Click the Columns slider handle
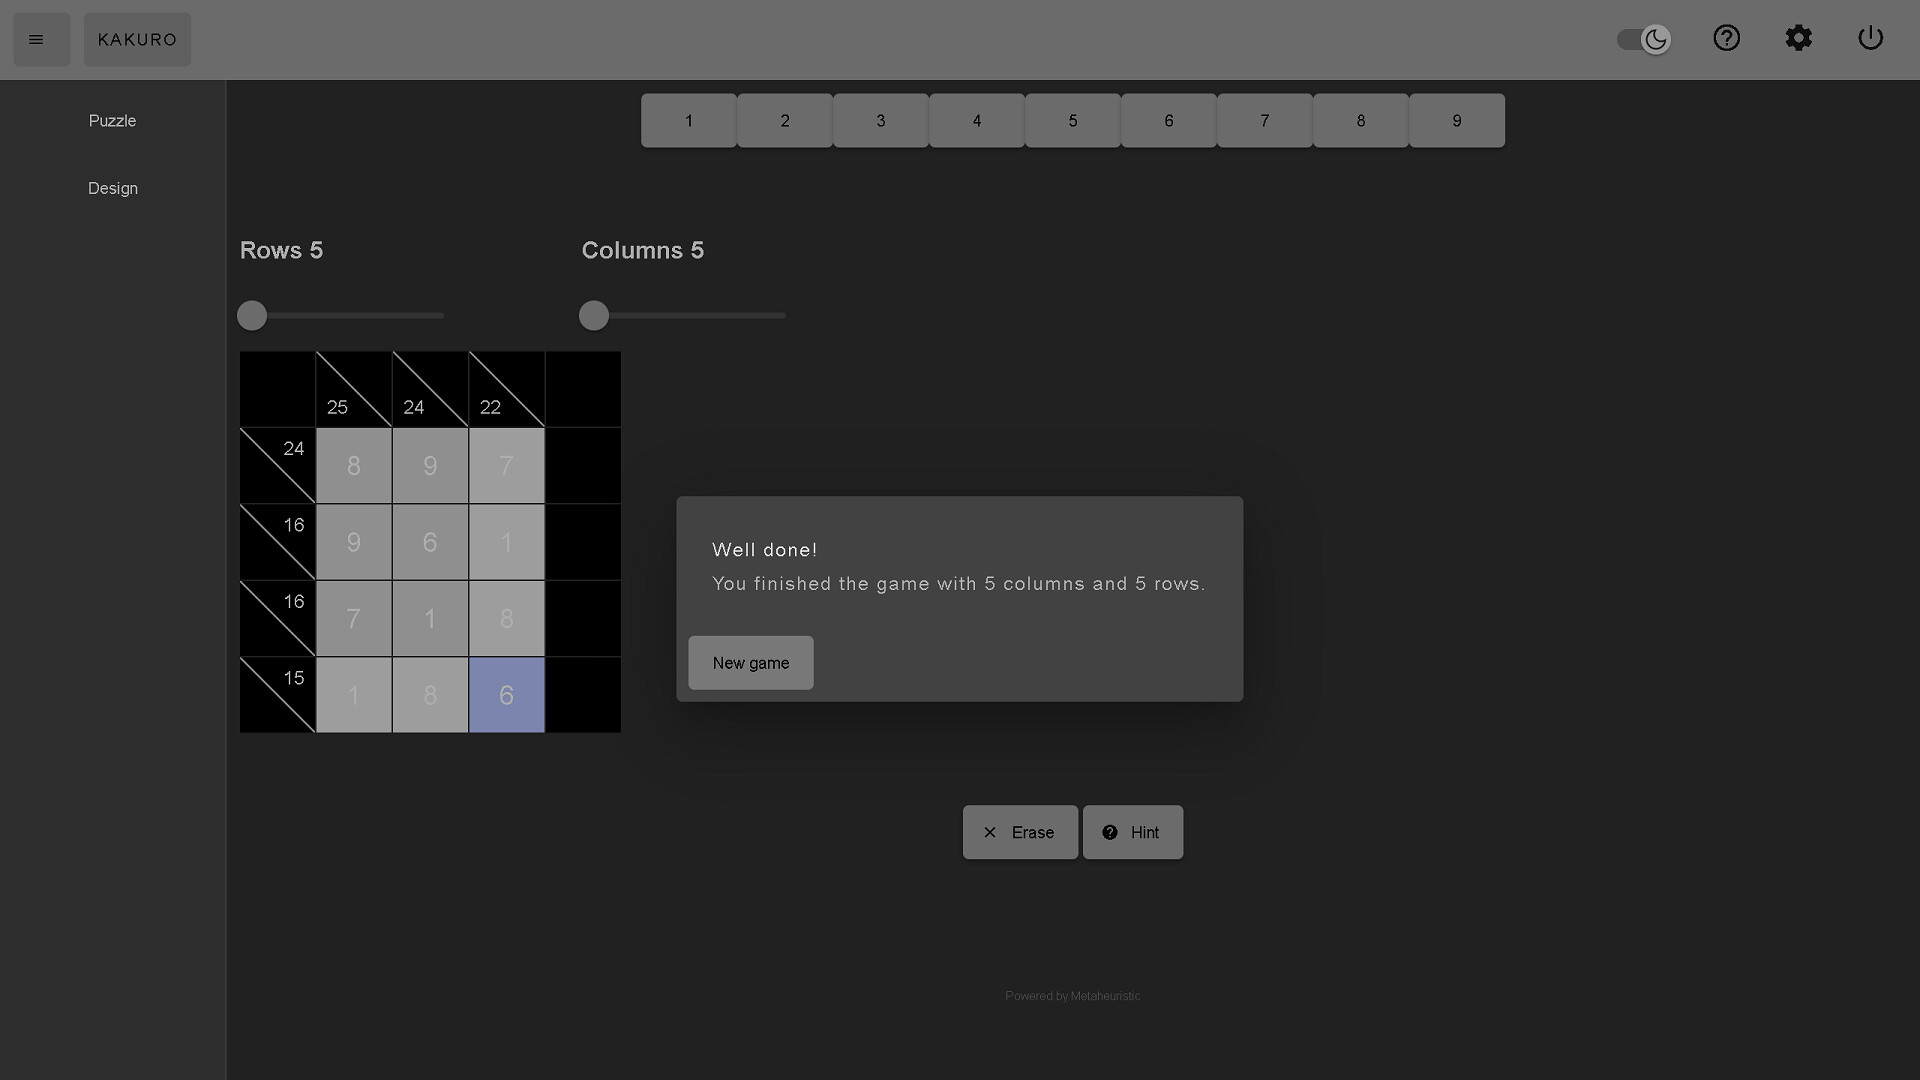The height and width of the screenshot is (1080, 1920). (x=594, y=315)
